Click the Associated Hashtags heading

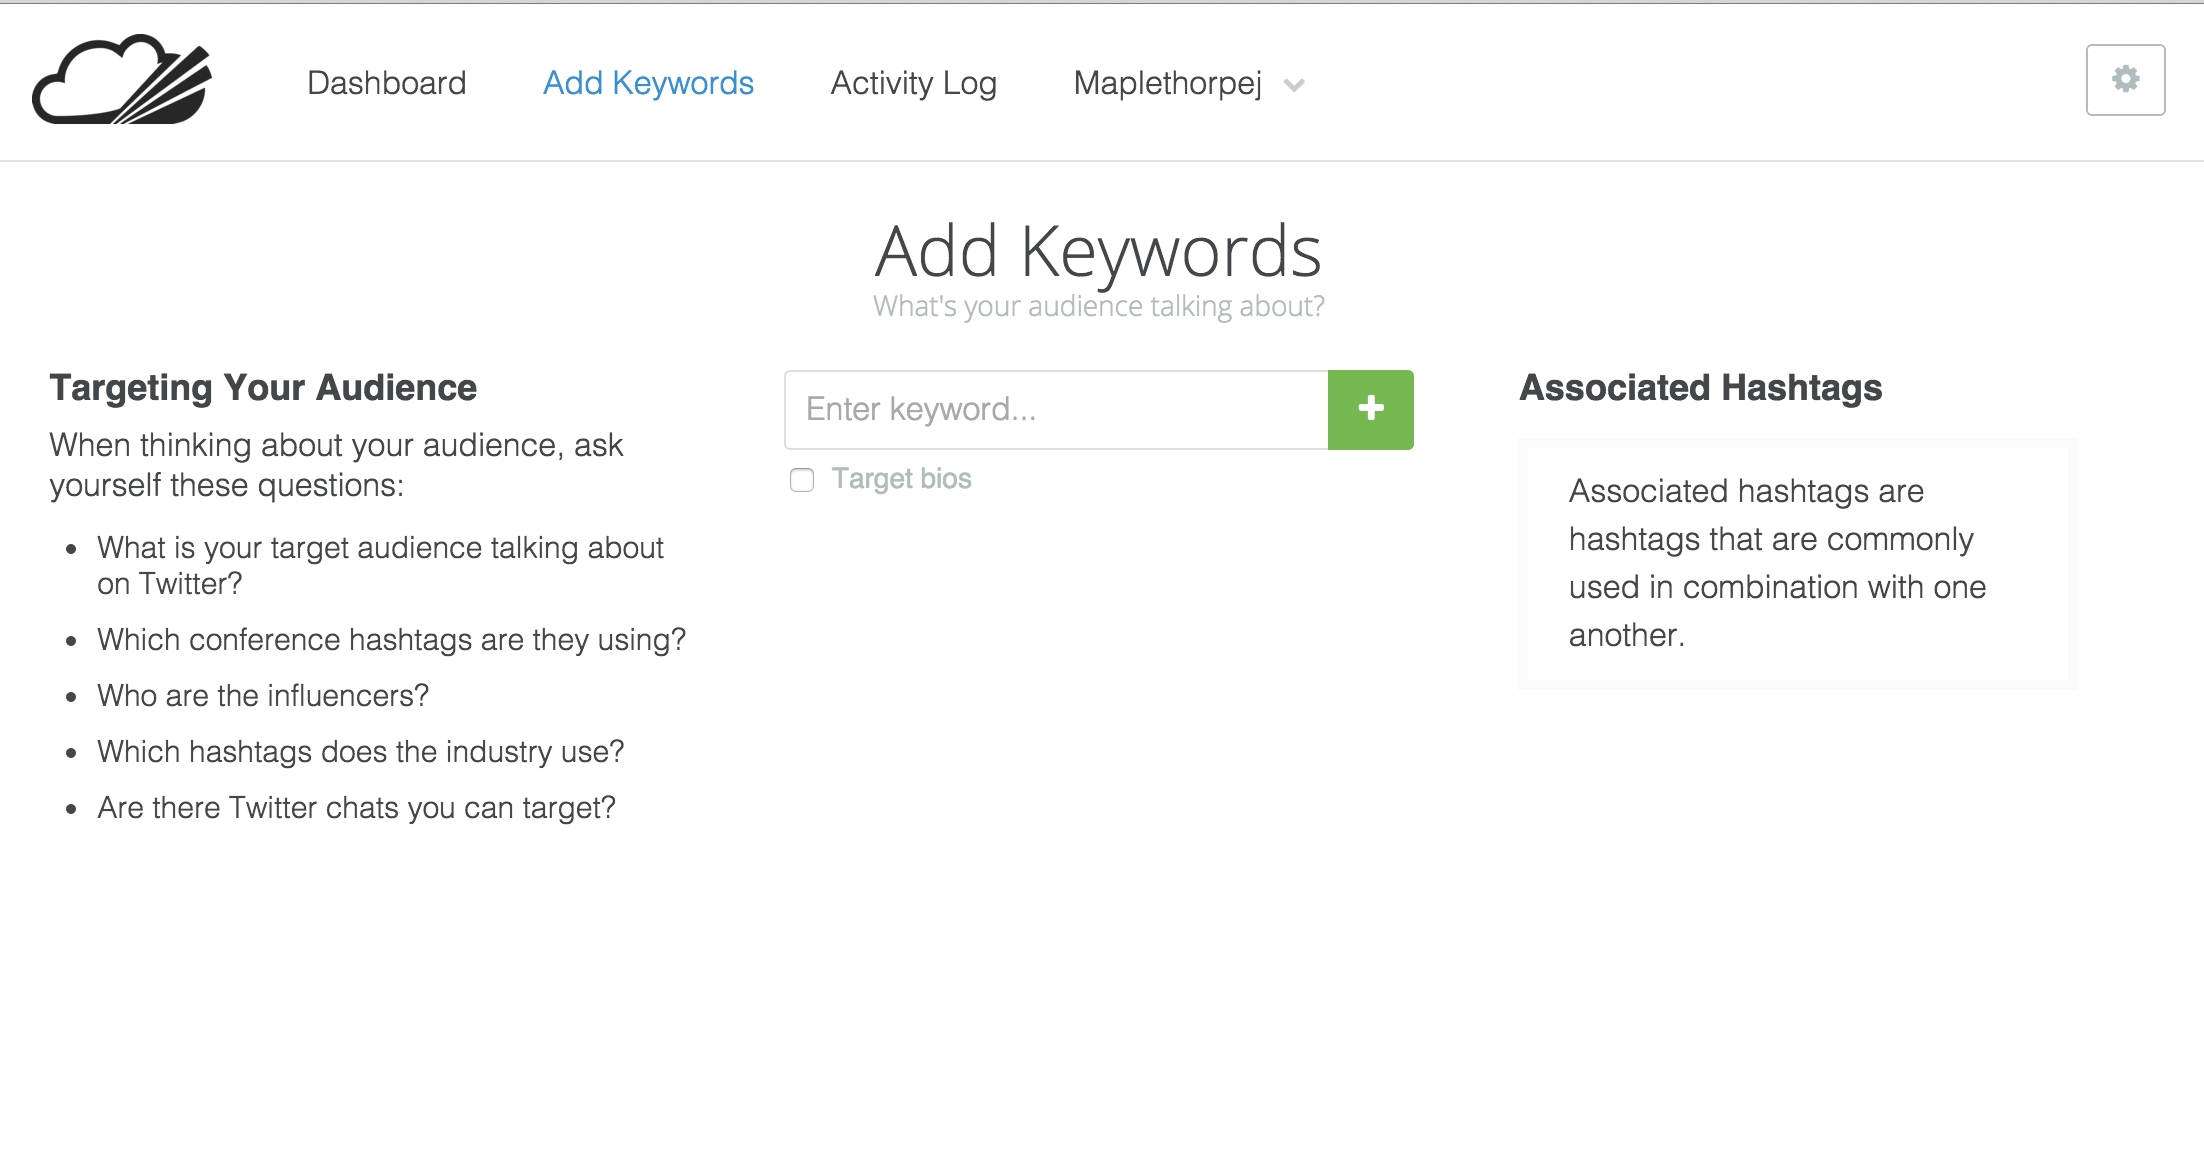point(1700,388)
